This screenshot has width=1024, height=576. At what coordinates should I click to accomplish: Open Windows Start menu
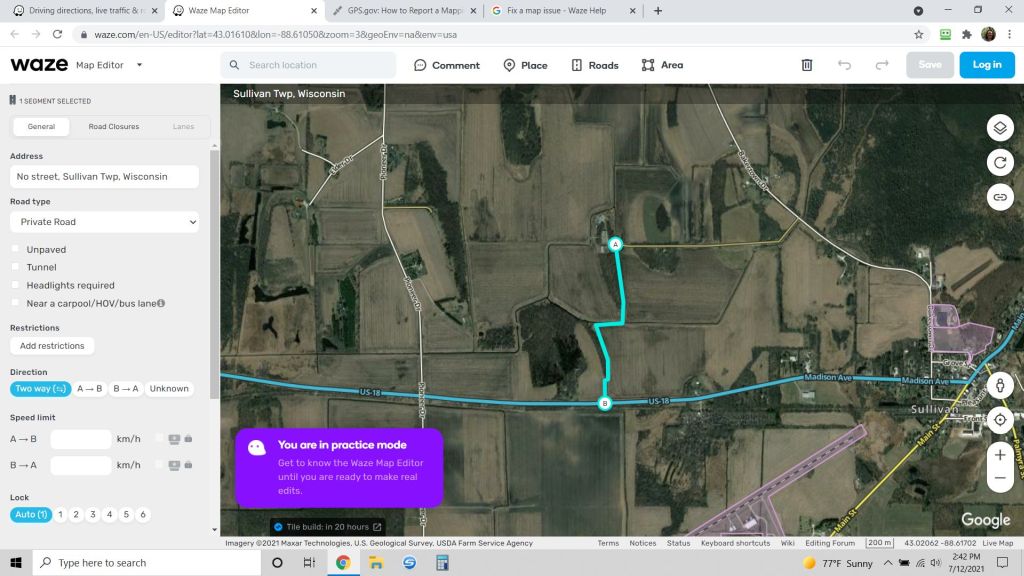pos(16,562)
